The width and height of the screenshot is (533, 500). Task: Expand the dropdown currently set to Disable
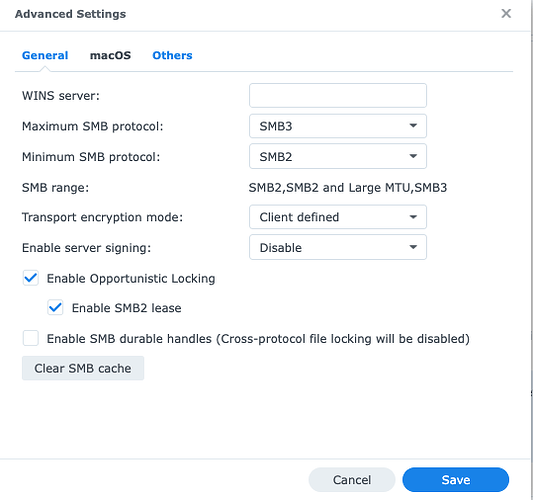338,247
